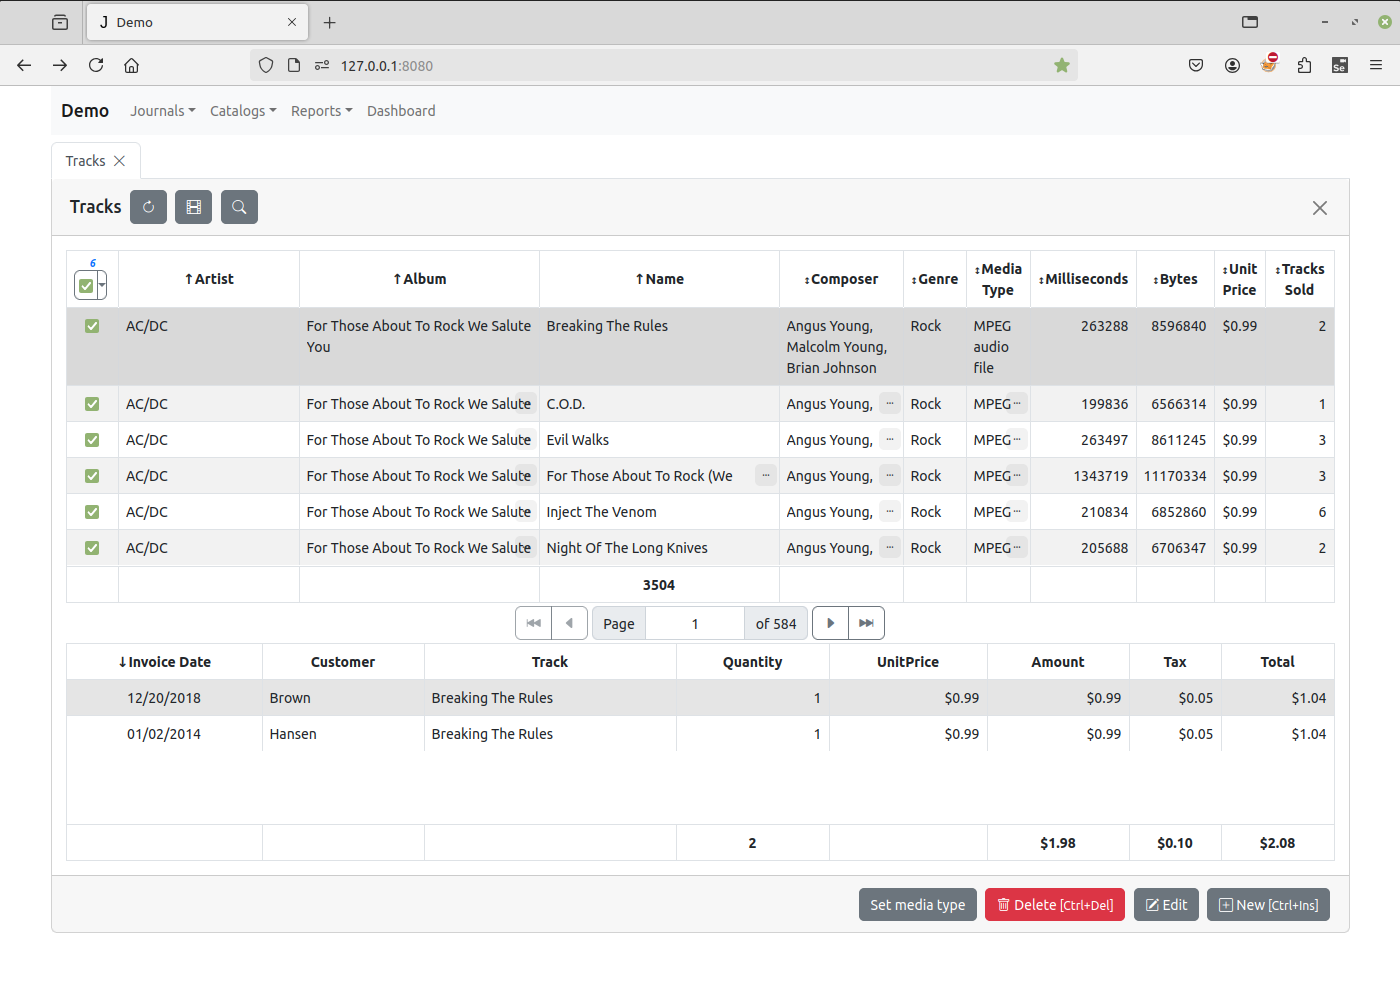The image size is (1400, 987).
Task: Uncheck the Breaking The Rules row checkbox
Action: tap(92, 326)
